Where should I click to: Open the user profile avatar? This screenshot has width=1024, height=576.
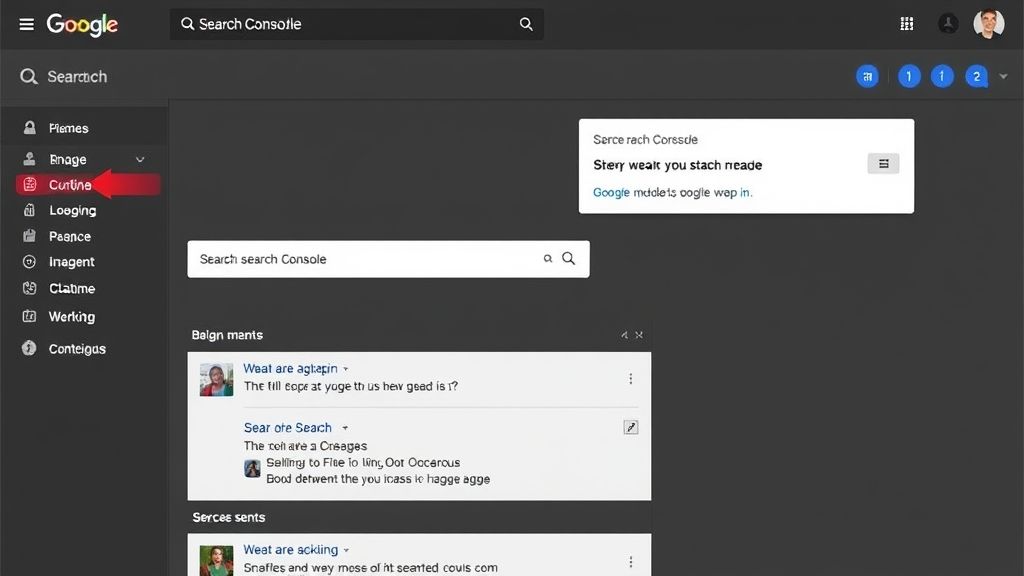point(988,24)
